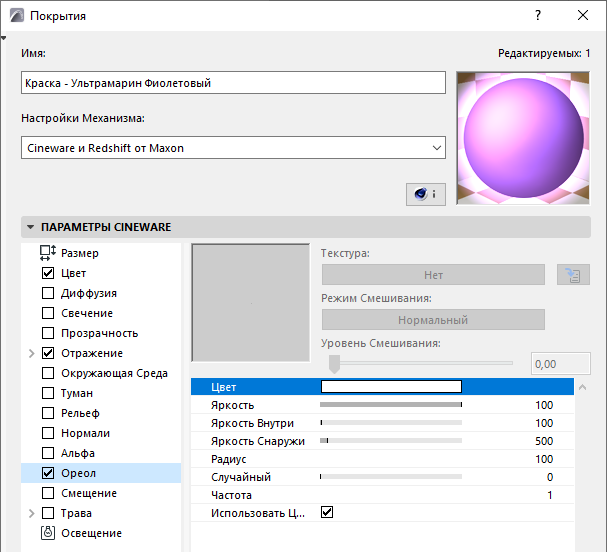Expand the Трава tree arrow
This screenshot has width=607, height=552.
32,513
